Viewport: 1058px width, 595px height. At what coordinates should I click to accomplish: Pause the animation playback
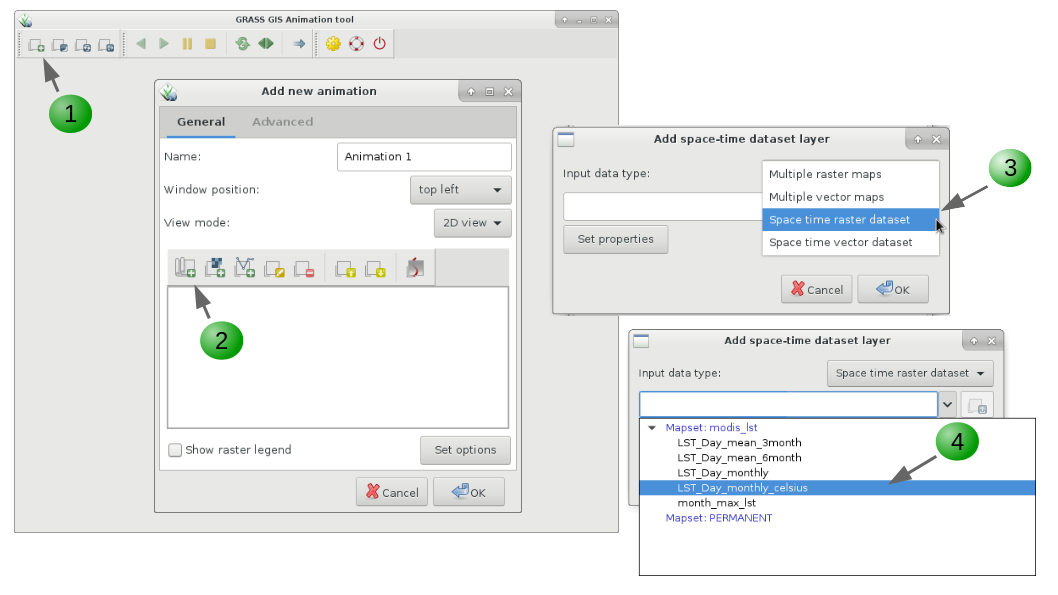[187, 44]
